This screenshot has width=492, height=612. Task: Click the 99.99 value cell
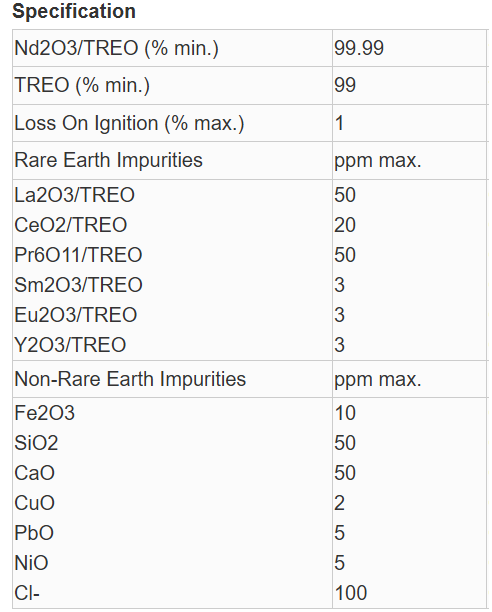pyautogui.click(x=409, y=48)
